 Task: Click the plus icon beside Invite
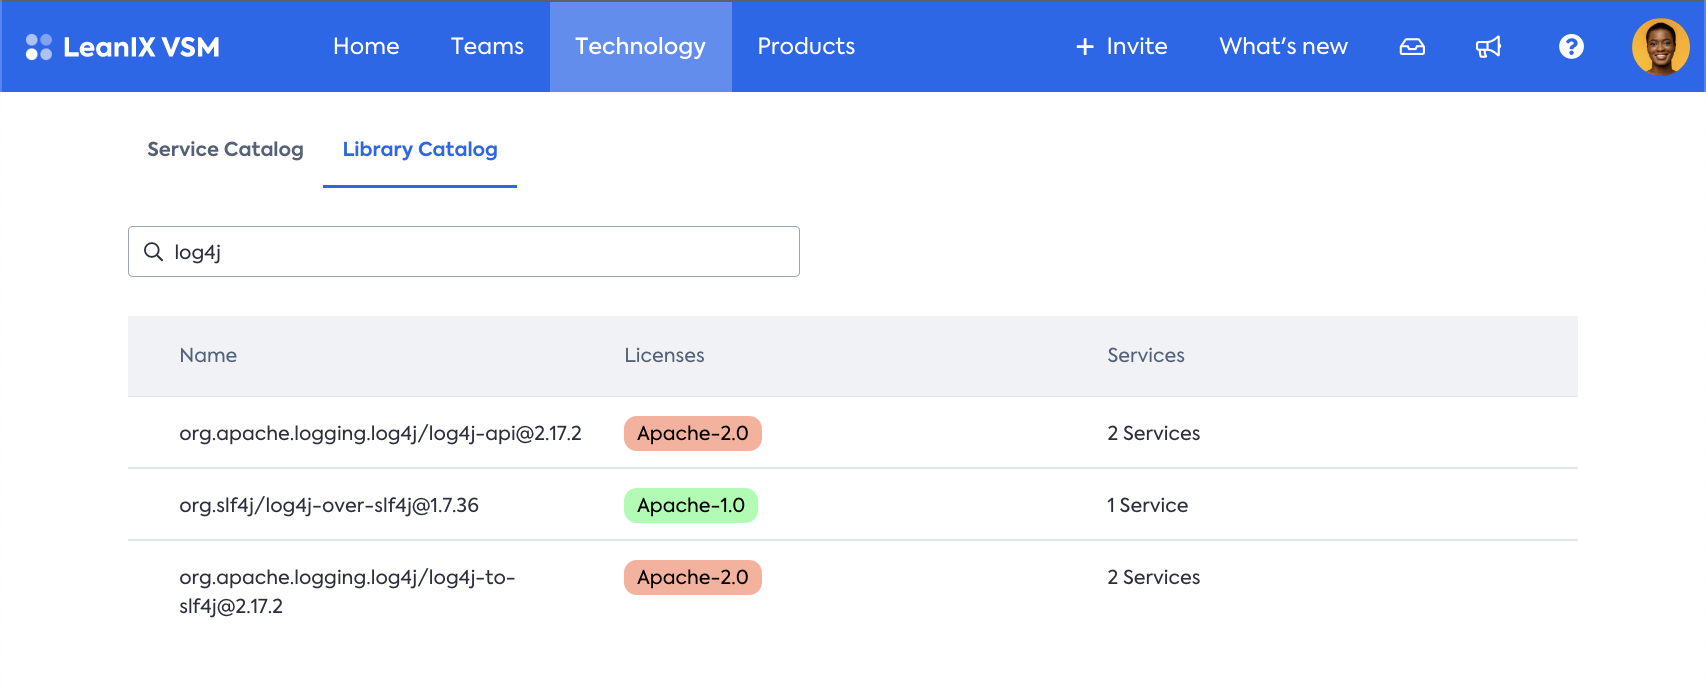[x=1085, y=47]
